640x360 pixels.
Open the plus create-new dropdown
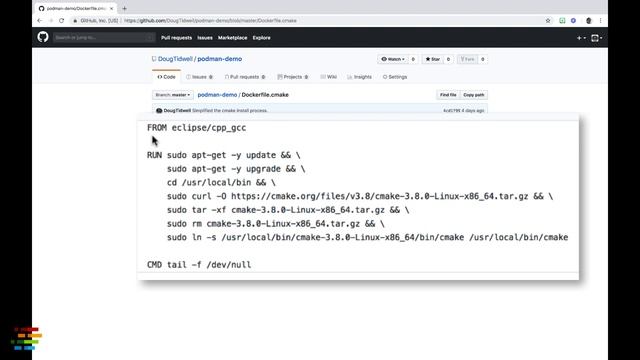tap(581, 38)
